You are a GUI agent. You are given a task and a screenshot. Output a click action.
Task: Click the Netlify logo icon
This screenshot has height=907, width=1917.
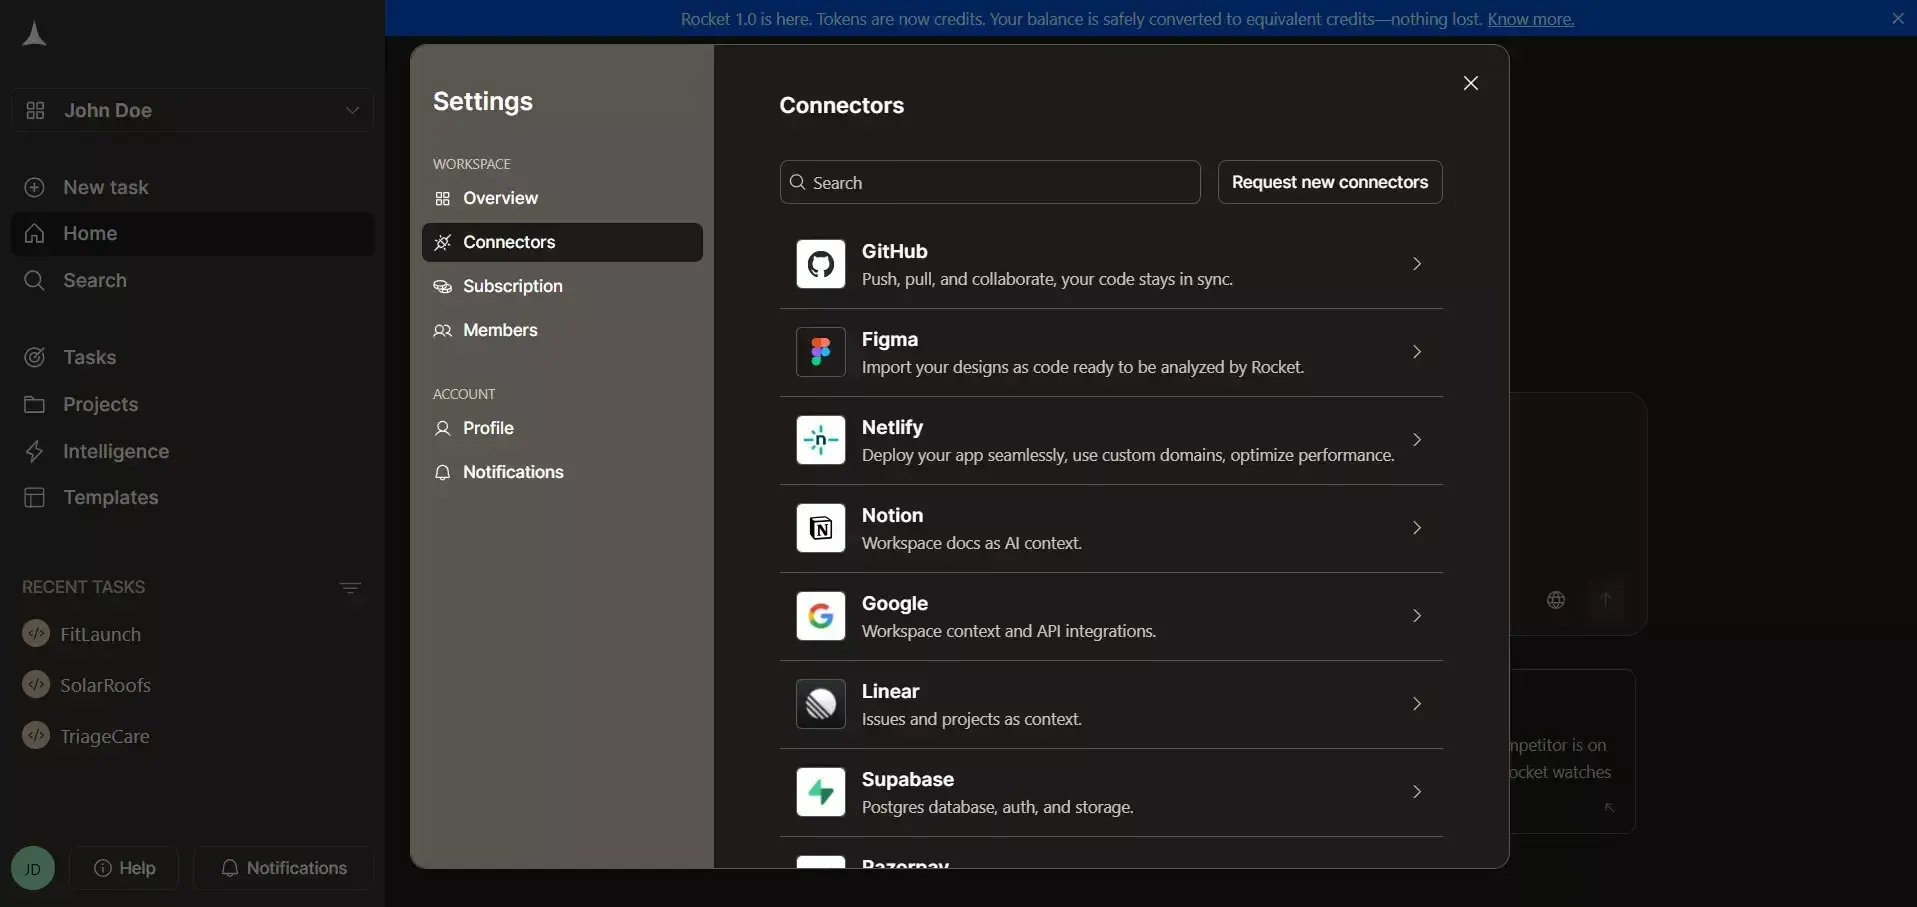click(821, 440)
